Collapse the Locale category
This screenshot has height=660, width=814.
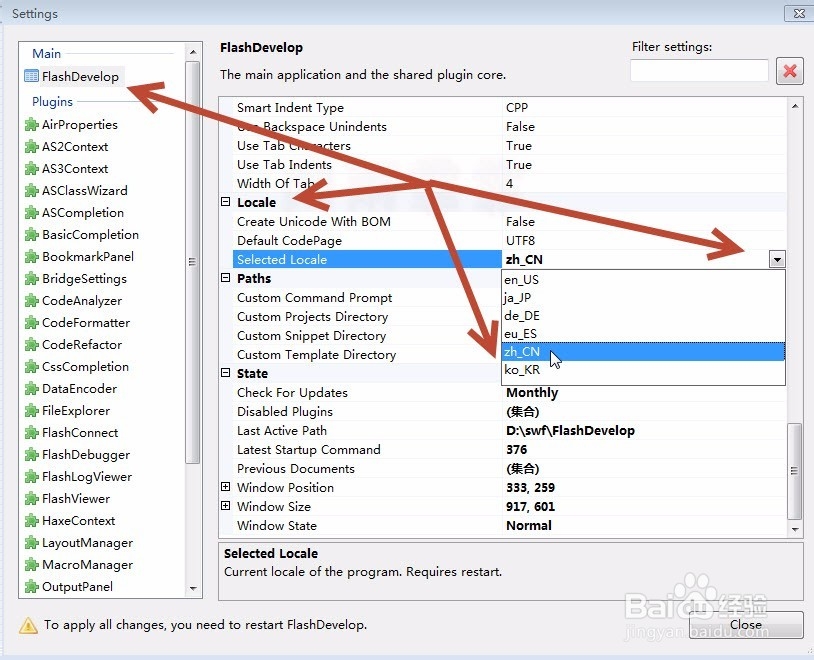point(225,201)
